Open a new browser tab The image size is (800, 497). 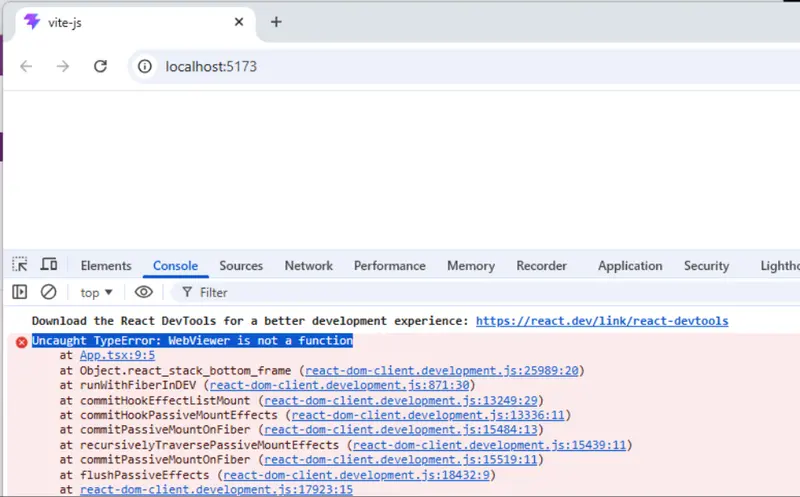coord(276,22)
